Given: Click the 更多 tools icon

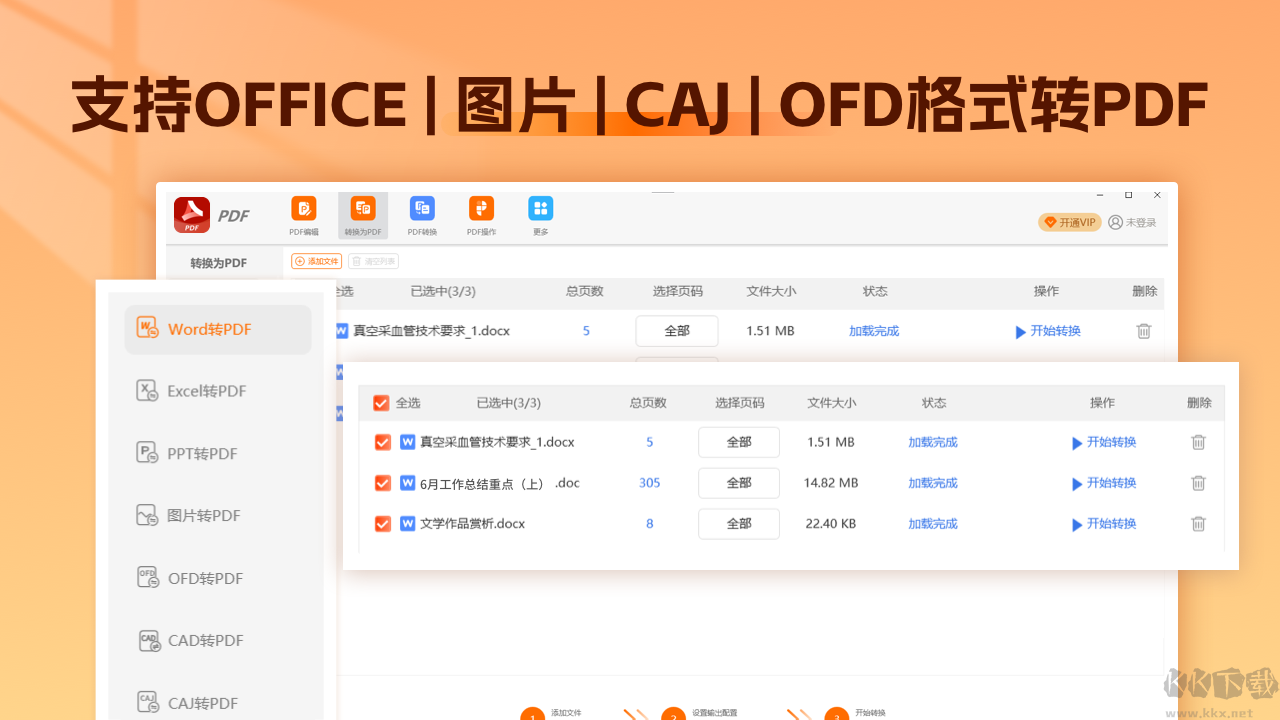Looking at the screenshot, I should (540, 214).
